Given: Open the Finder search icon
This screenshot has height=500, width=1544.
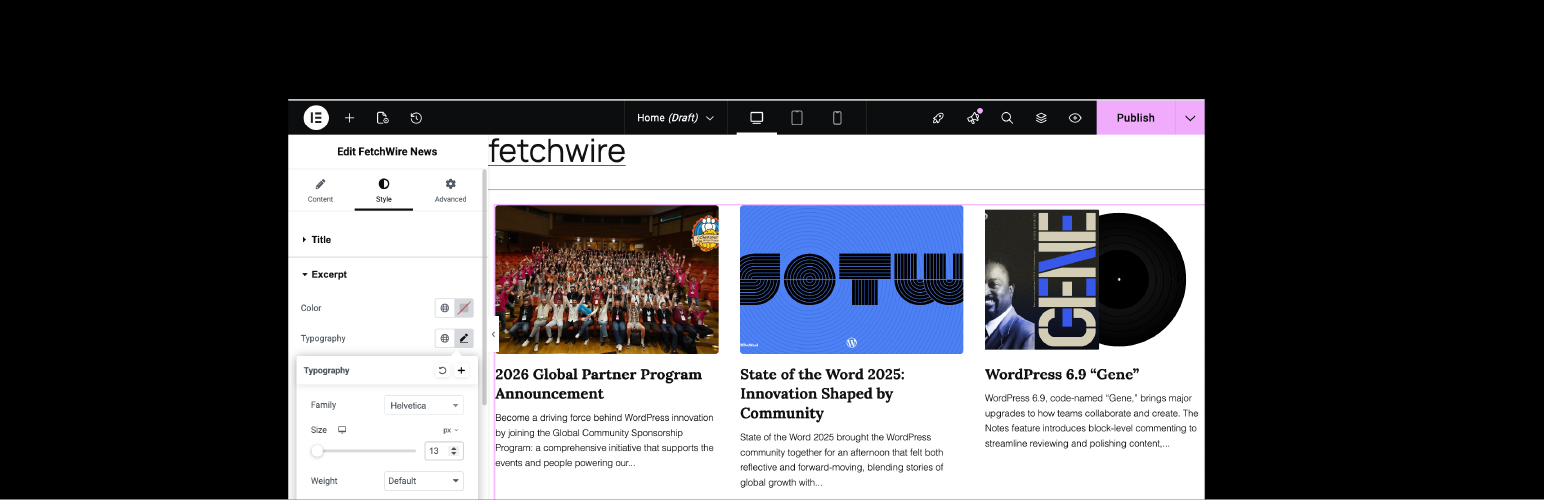Looking at the screenshot, I should (x=1007, y=118).
